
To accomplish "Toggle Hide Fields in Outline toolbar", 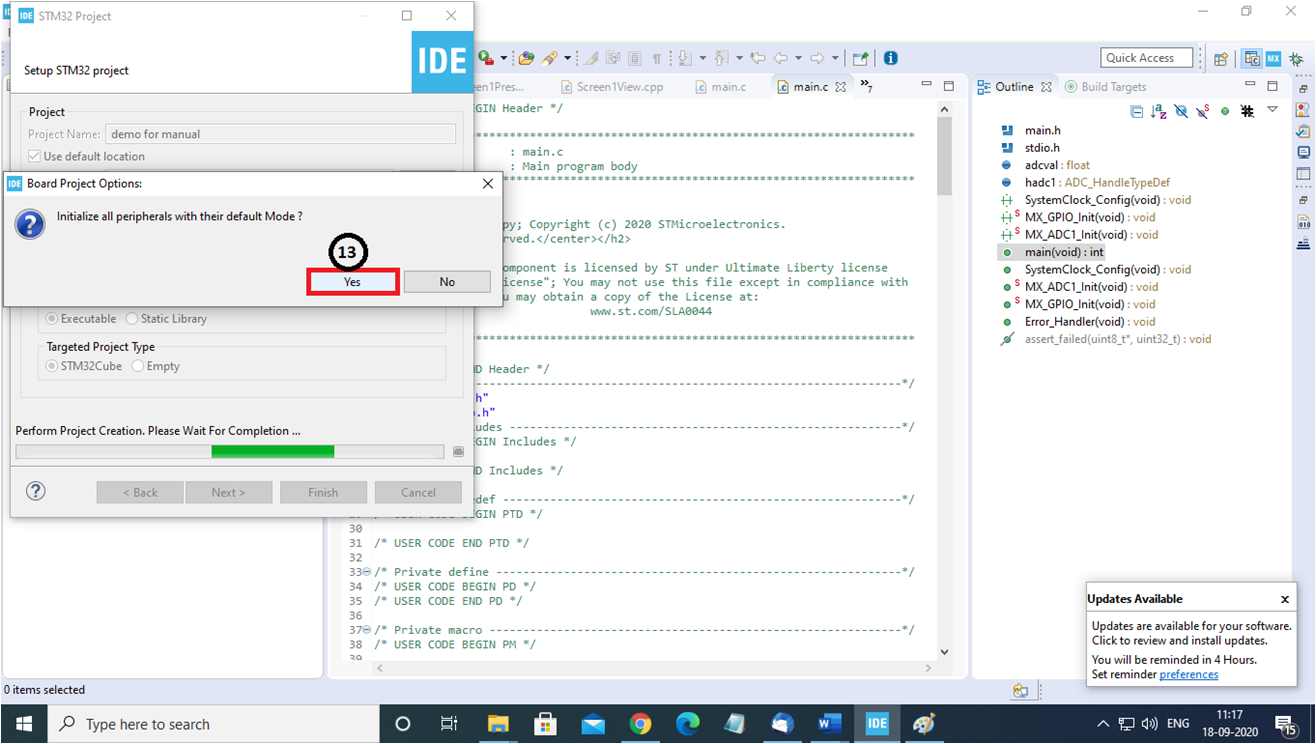I will 1182,111.
